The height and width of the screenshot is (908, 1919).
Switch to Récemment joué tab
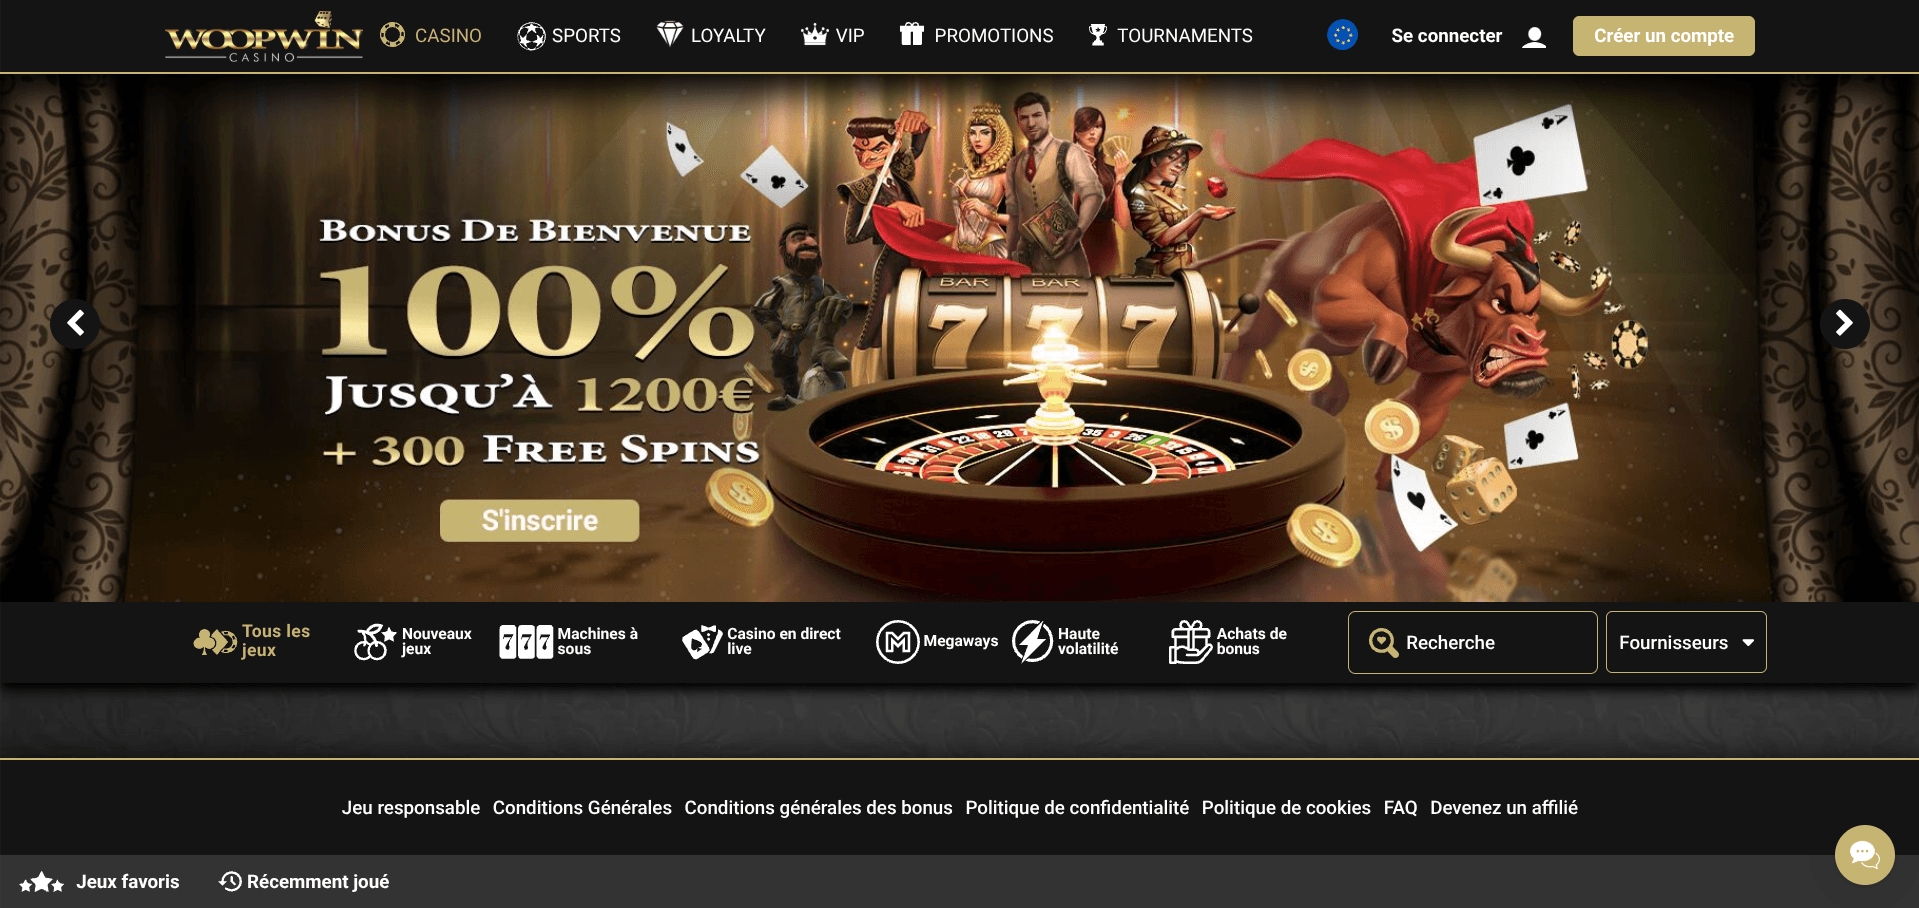click(304, 881)
